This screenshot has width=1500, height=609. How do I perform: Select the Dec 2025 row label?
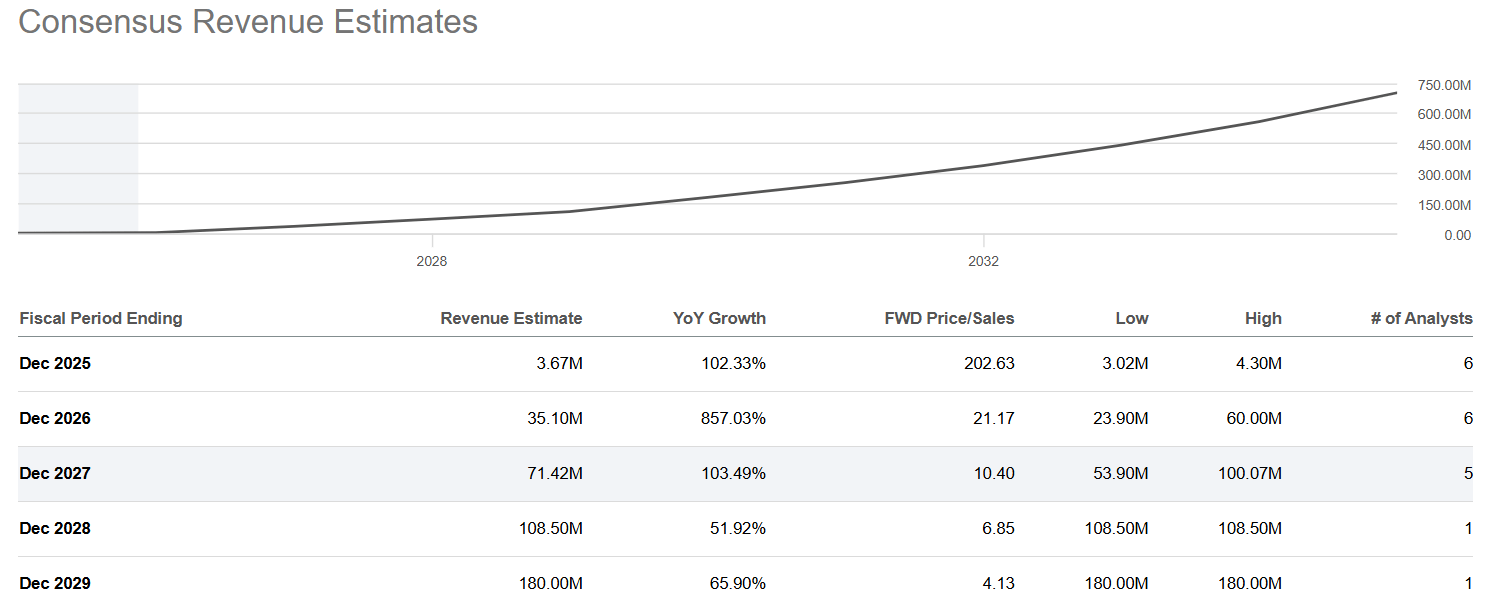point(54,363)
